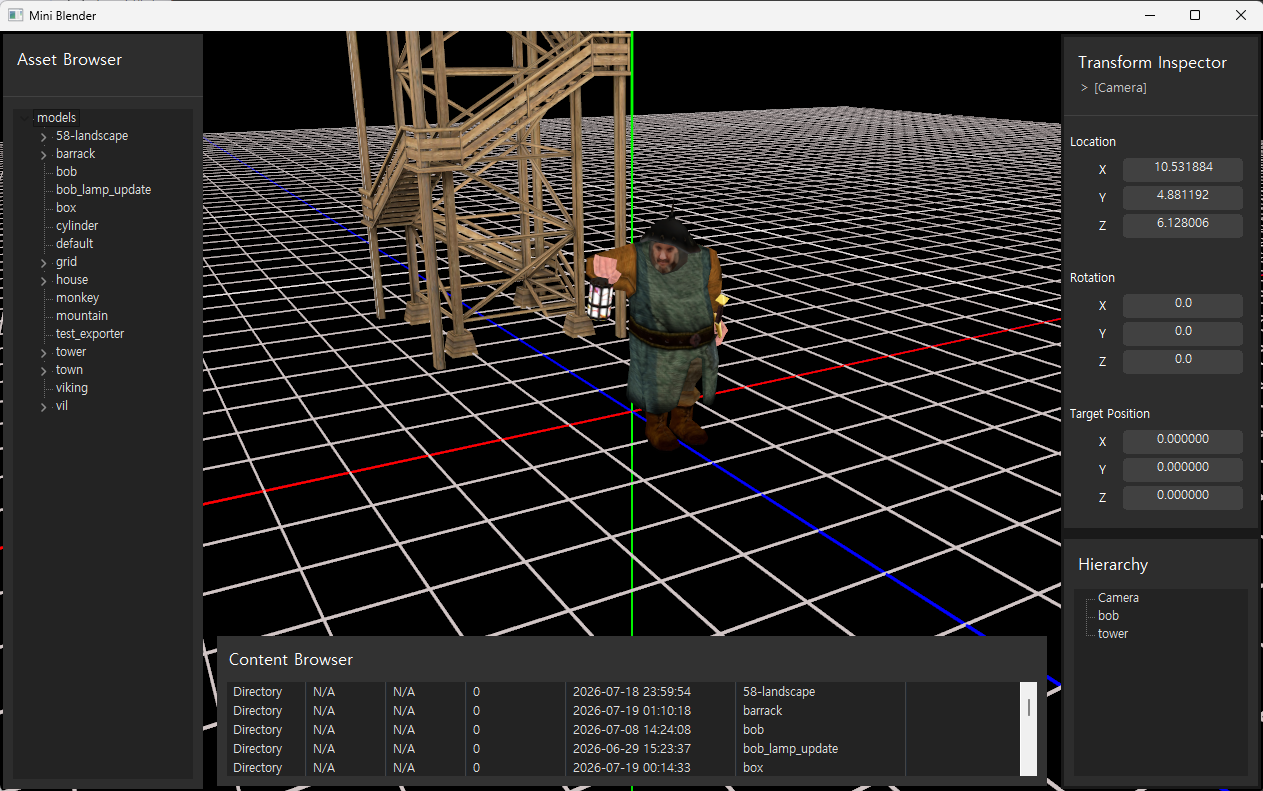This screenshot has width=1263, height=791.
Task: Expand the vil folder arrow
Action: (x=43, y=406)
